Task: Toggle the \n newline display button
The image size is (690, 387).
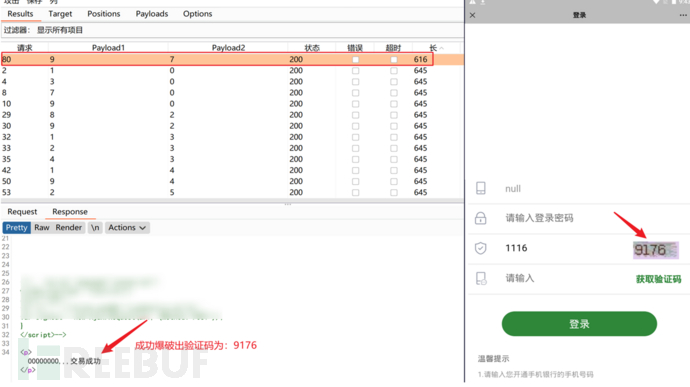Action: [x=95, y=228]
